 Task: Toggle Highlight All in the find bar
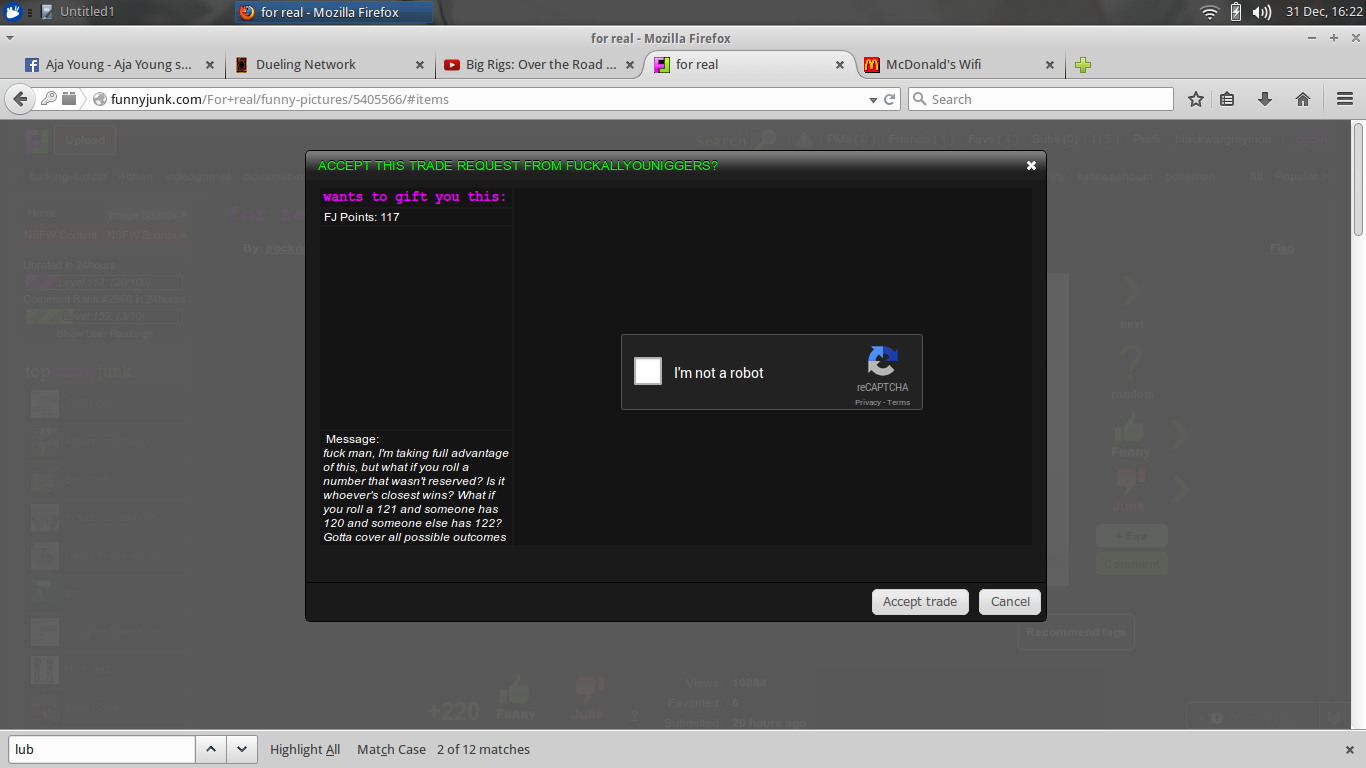tap(305, 749)
